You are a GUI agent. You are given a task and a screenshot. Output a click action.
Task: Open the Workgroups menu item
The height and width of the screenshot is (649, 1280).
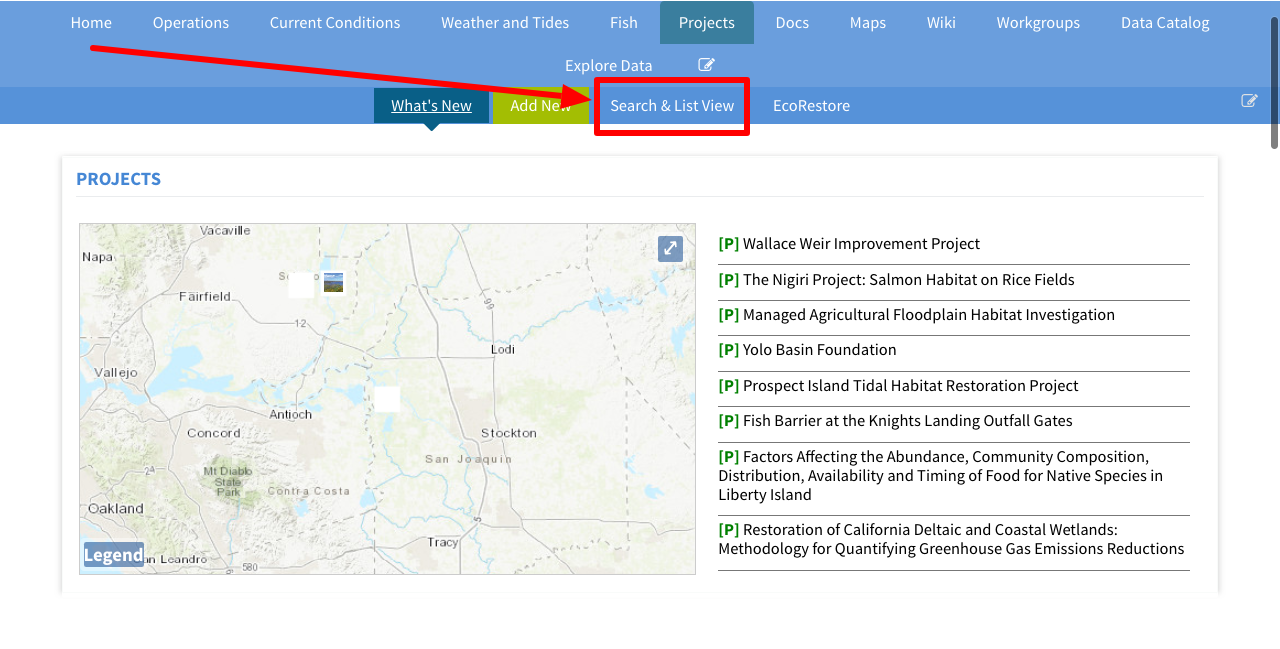pos(1038,23)
